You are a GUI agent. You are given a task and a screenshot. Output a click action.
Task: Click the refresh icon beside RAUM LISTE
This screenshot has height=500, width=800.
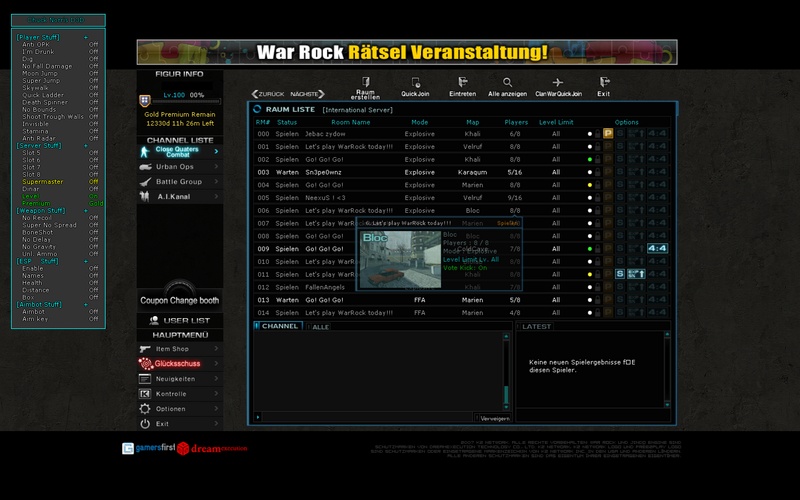pos(257,109)
